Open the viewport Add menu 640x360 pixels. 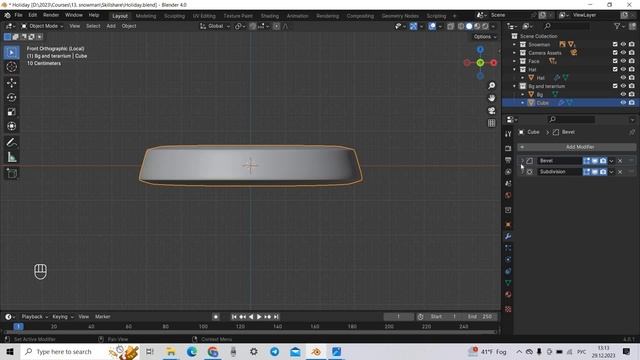pyautogui.click(x=111, y=26)
